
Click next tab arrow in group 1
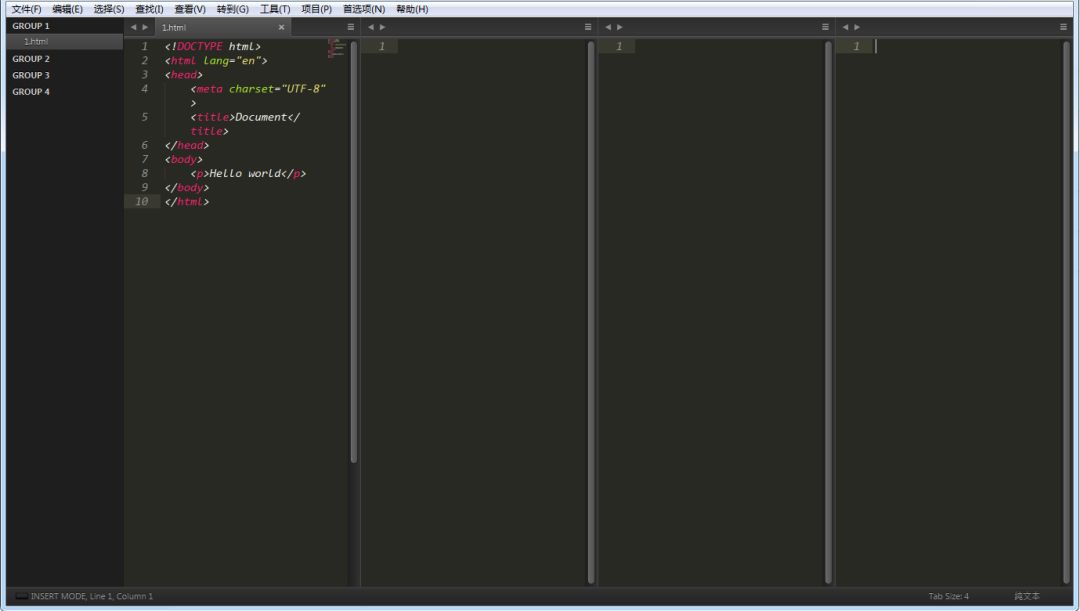pos(145,27)
